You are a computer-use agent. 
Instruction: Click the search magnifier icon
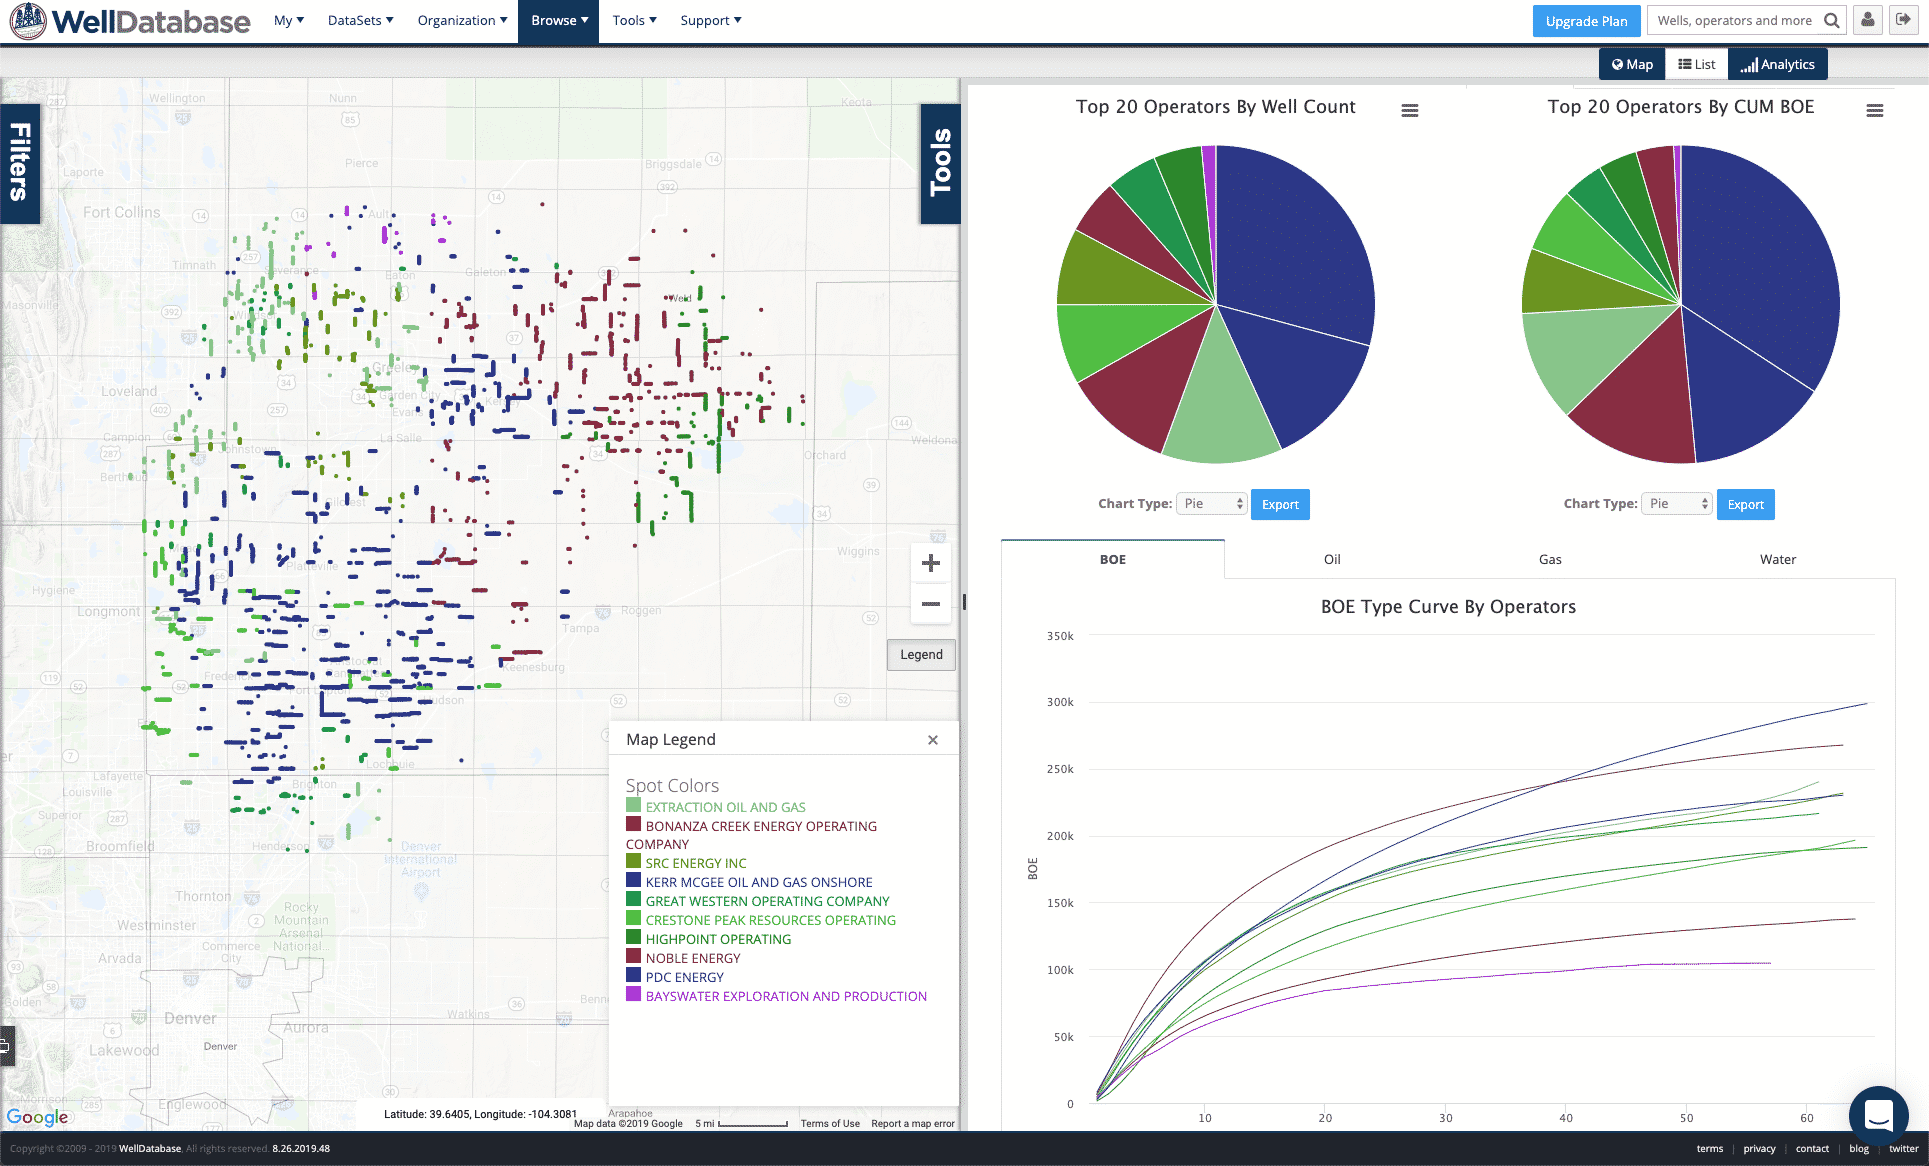coord(1831,20)
